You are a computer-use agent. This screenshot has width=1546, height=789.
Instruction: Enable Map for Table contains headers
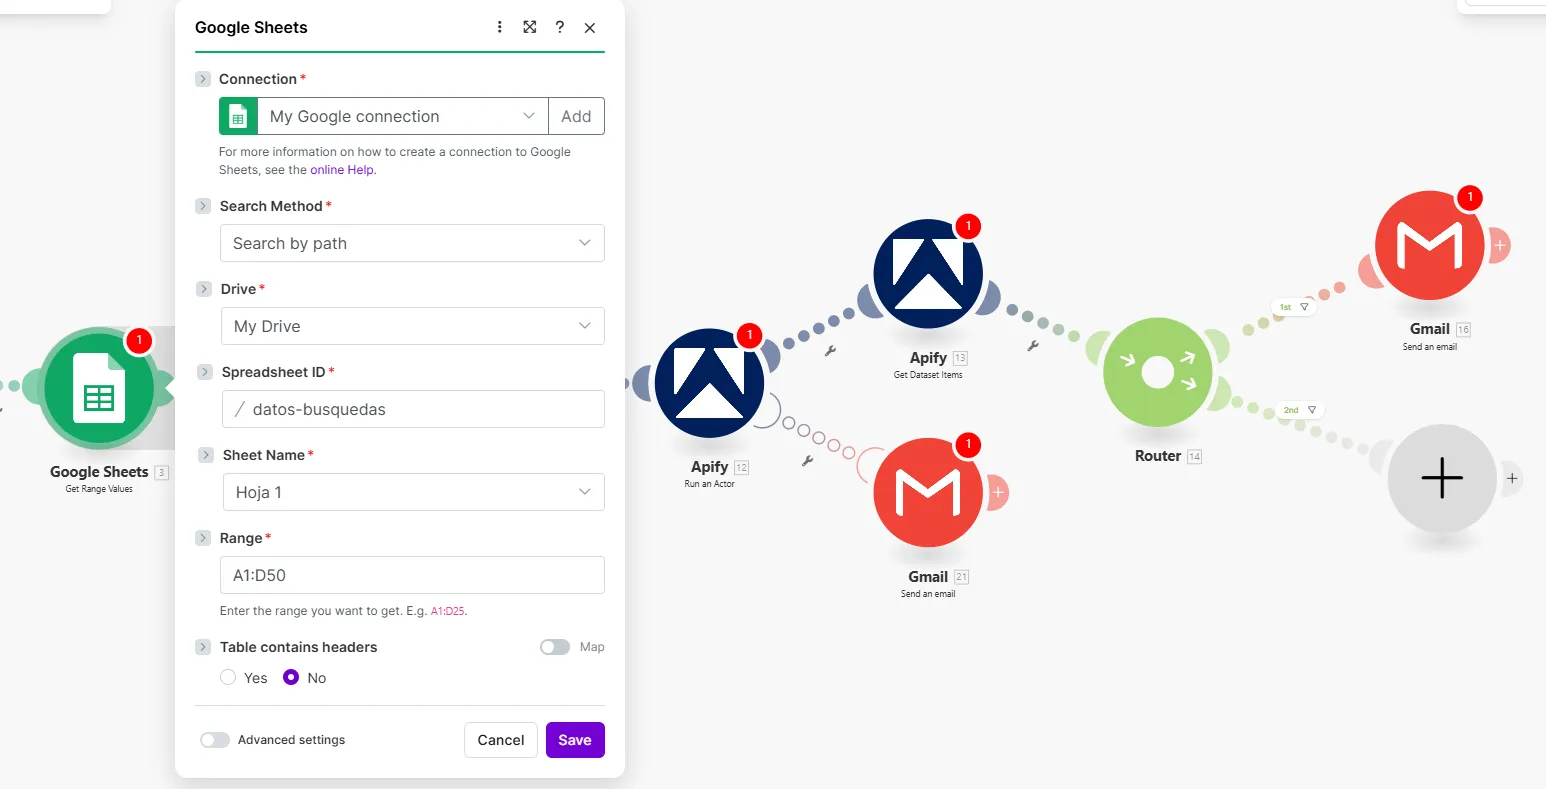click(x=555, y=647)
